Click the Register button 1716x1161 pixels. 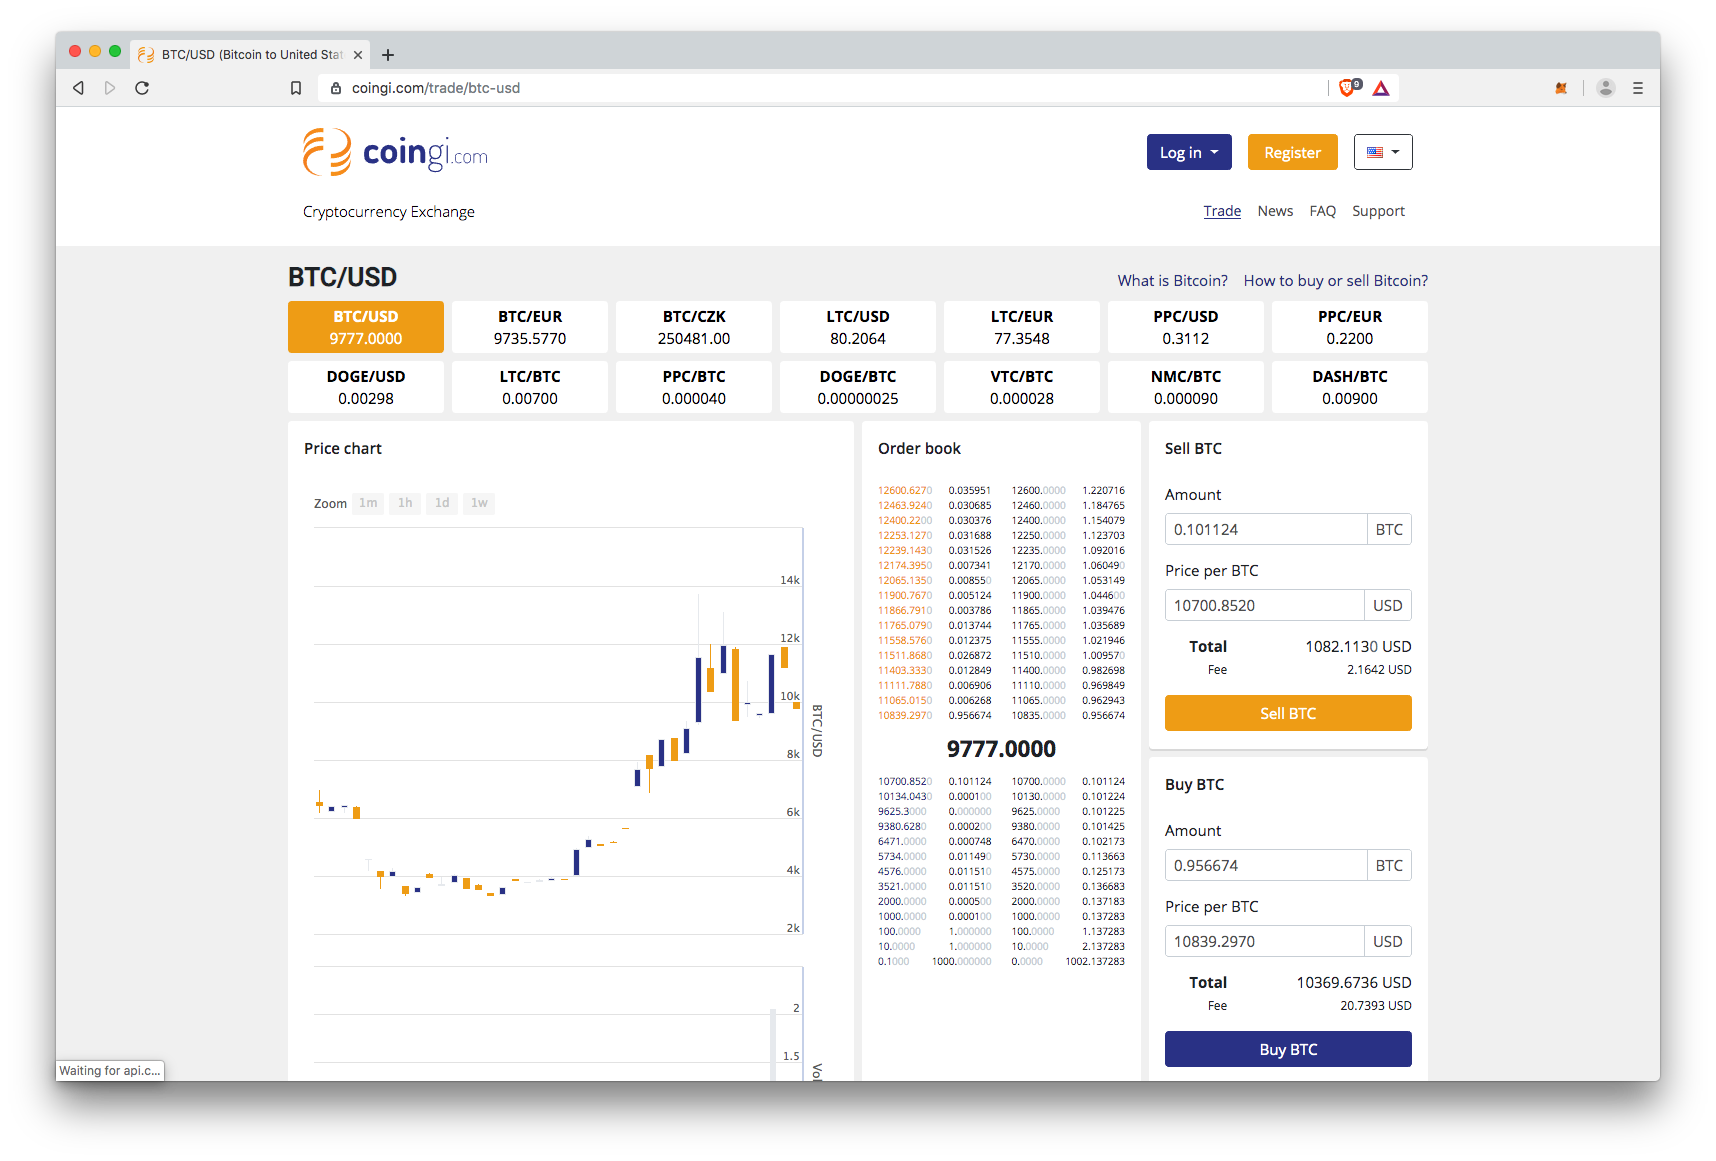click(1292, 152)
